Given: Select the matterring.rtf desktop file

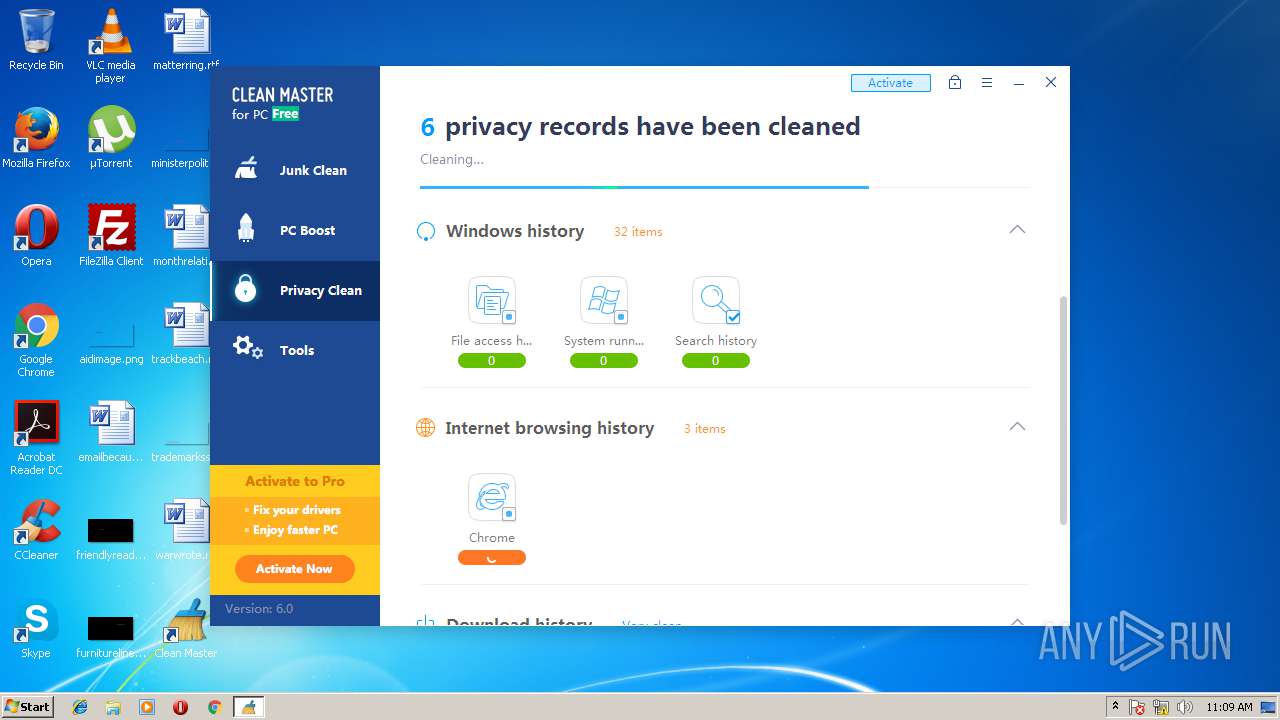Looking at the screenshot, I should [x=186, y=40].
